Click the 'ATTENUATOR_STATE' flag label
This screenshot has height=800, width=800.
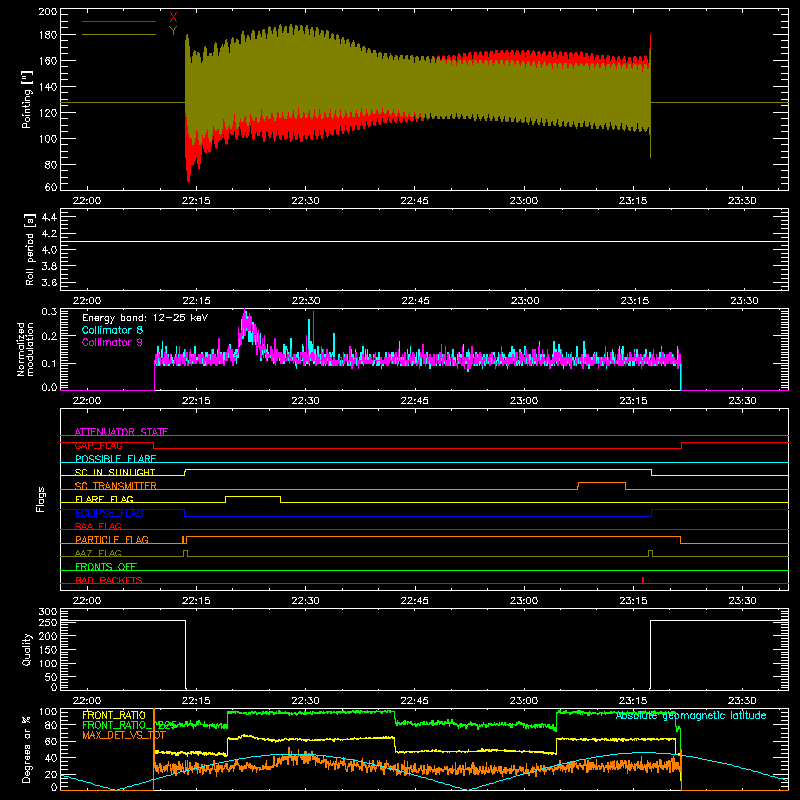(x=121, y=432)
